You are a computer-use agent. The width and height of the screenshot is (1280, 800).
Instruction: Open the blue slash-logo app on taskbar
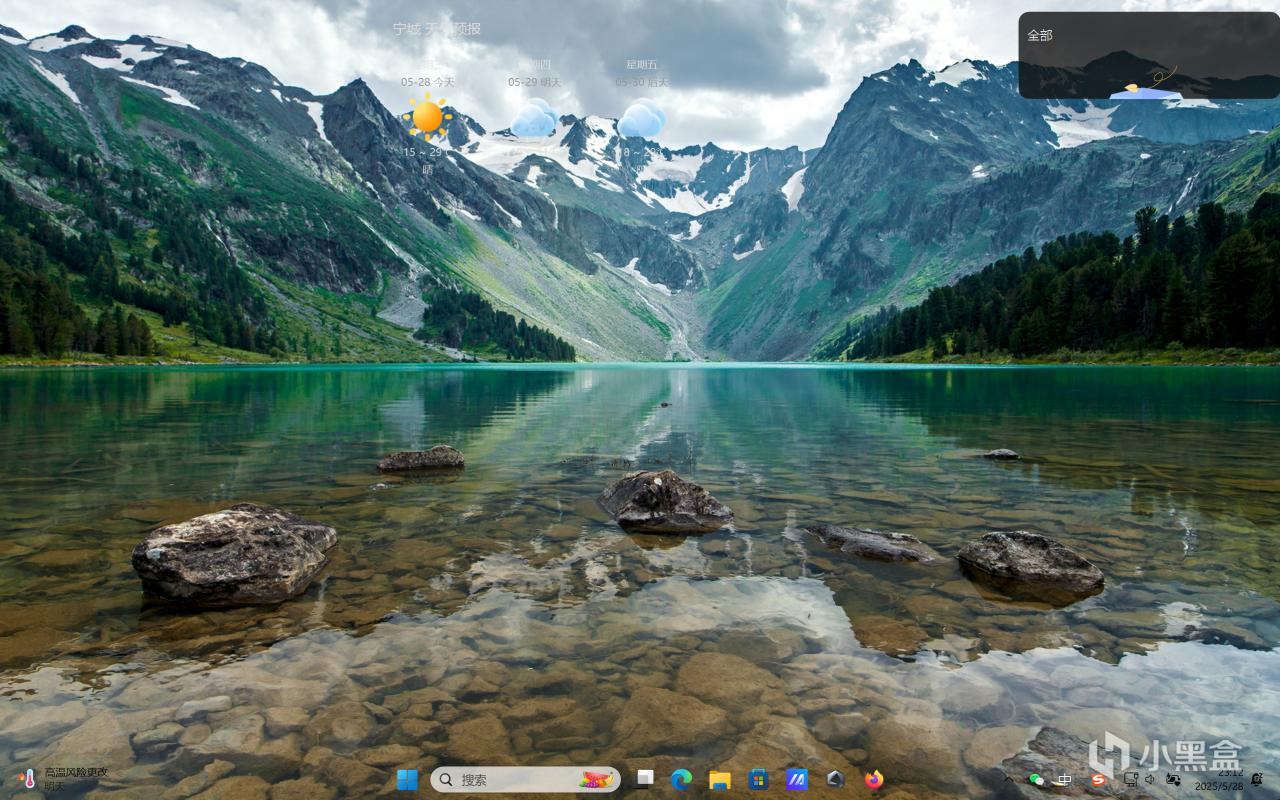coord(797,780)
